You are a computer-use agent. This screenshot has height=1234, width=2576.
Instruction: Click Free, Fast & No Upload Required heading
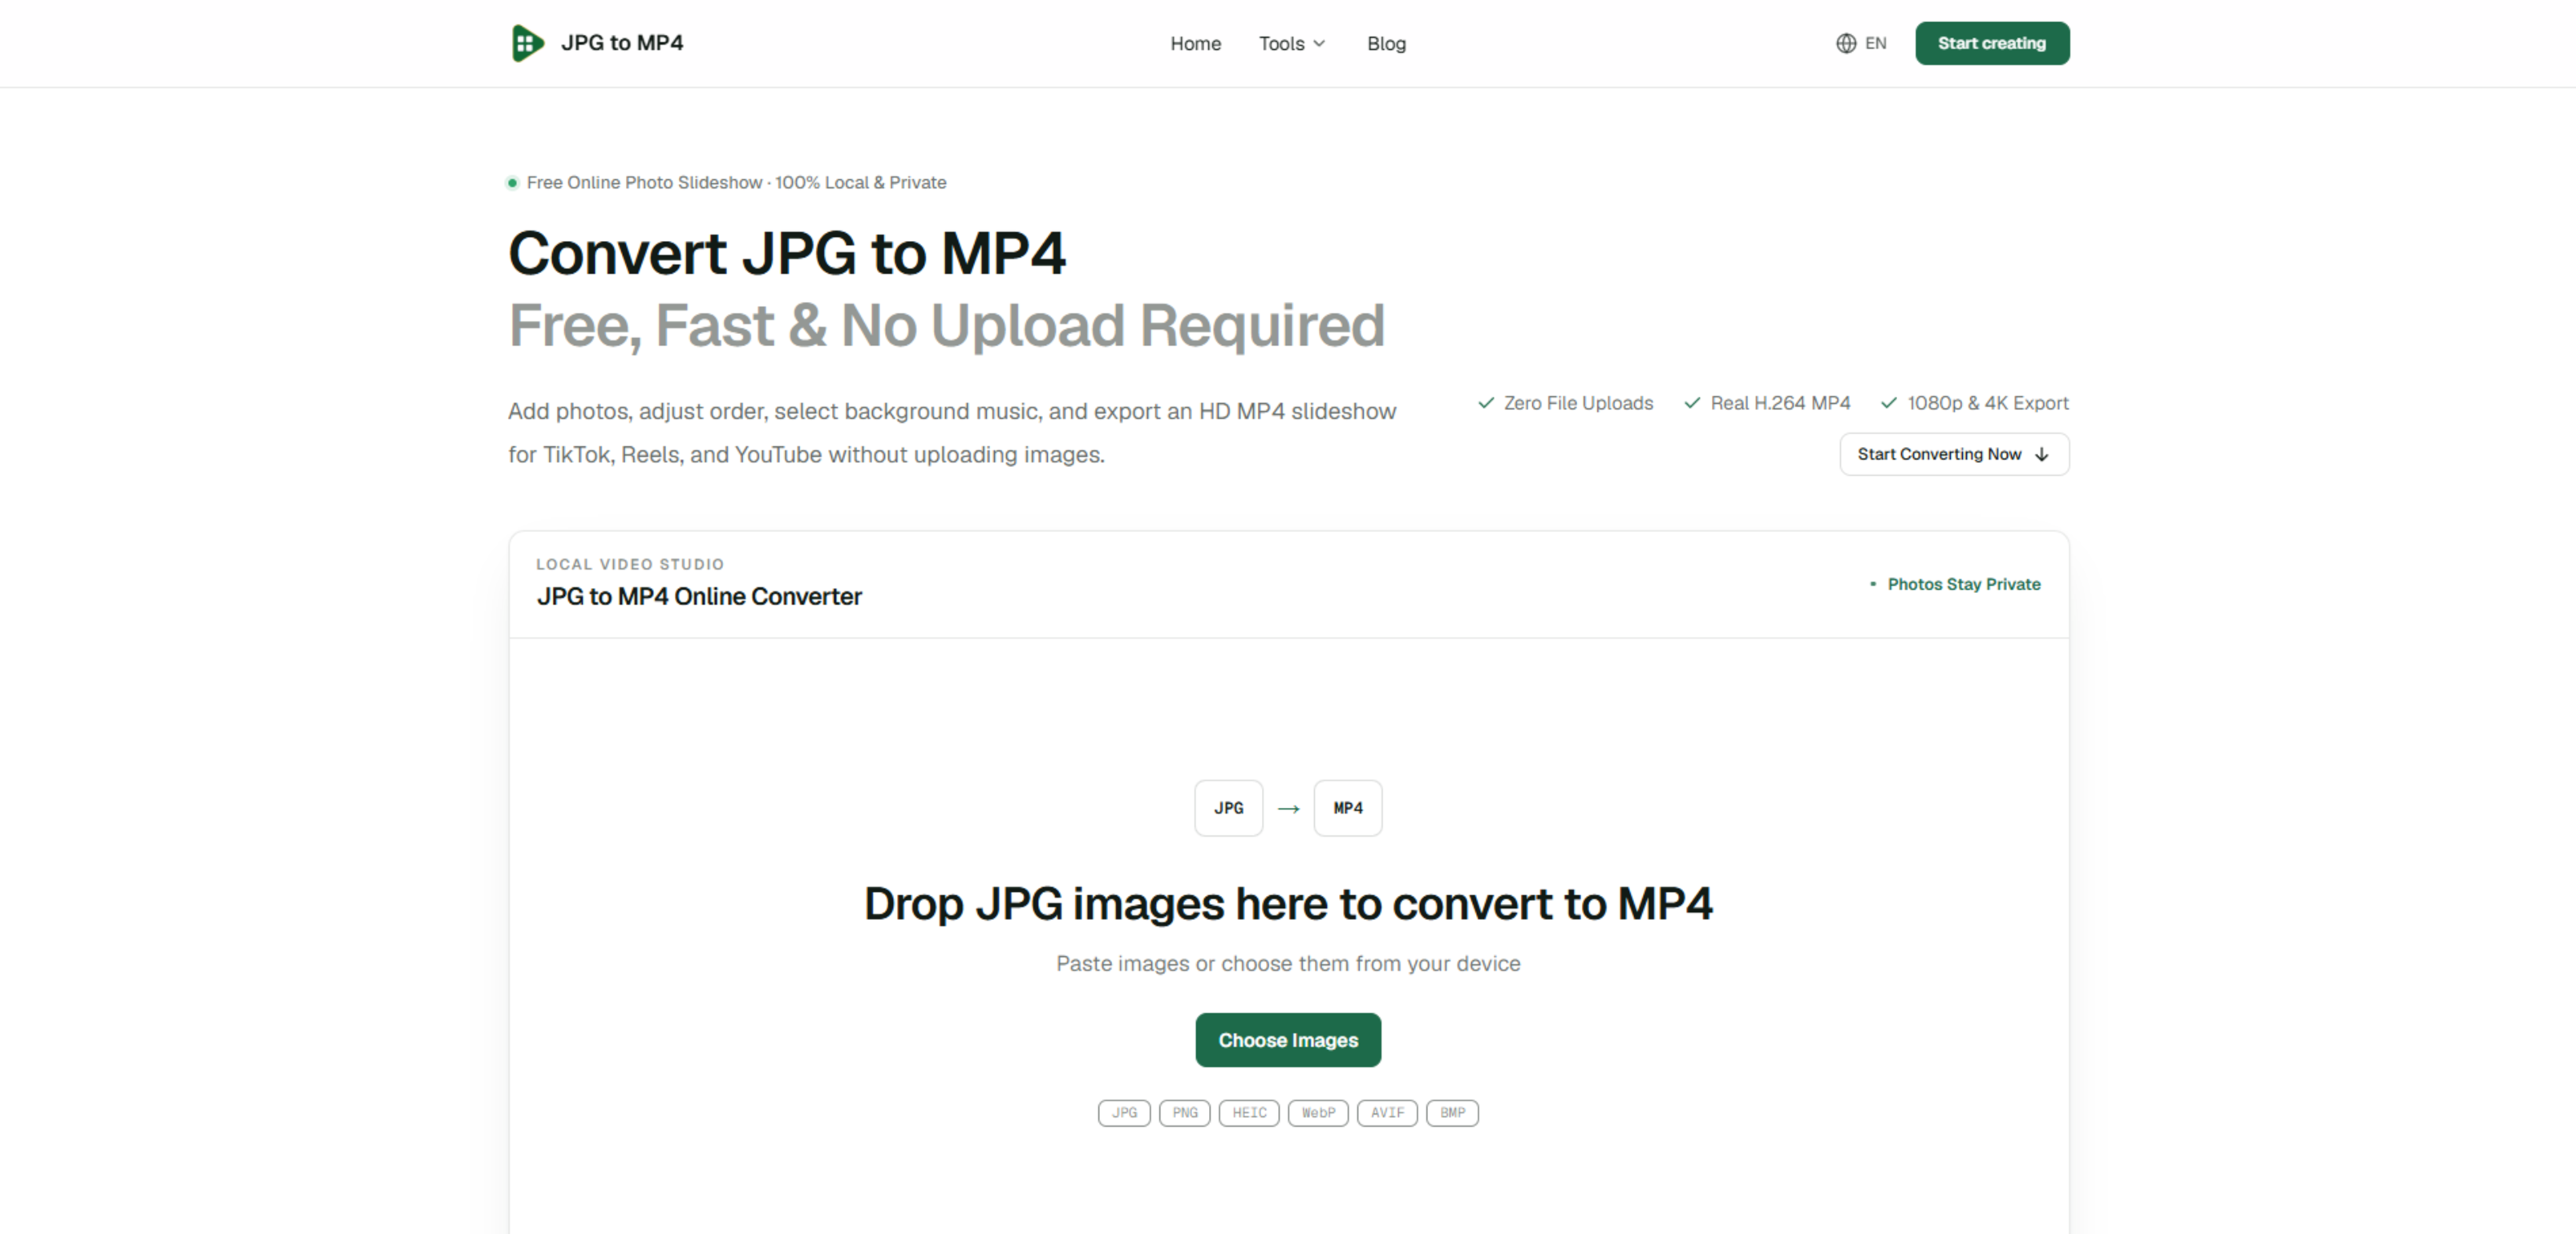pos(947,326)
